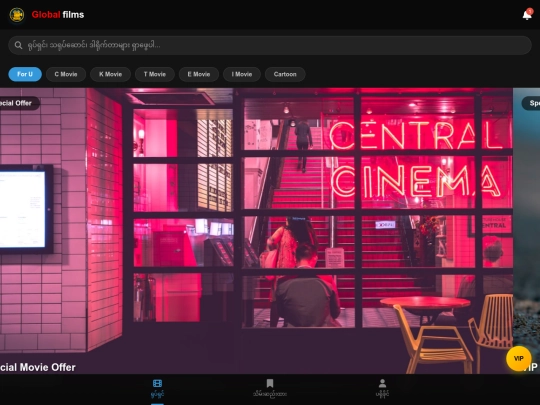Select the T Movie category
The image size is (540, 405).
click(x=155, y=74)
